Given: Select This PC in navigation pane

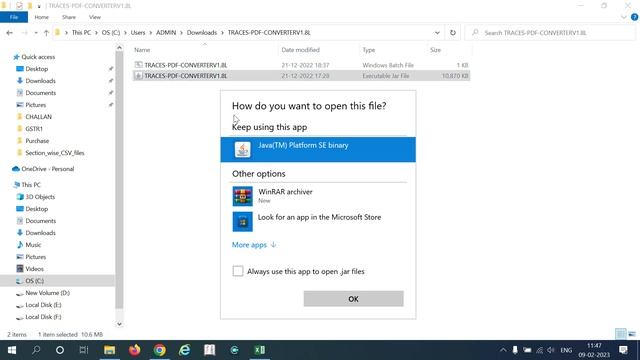Looking at the screenshot, I should [x=31, y=184].
